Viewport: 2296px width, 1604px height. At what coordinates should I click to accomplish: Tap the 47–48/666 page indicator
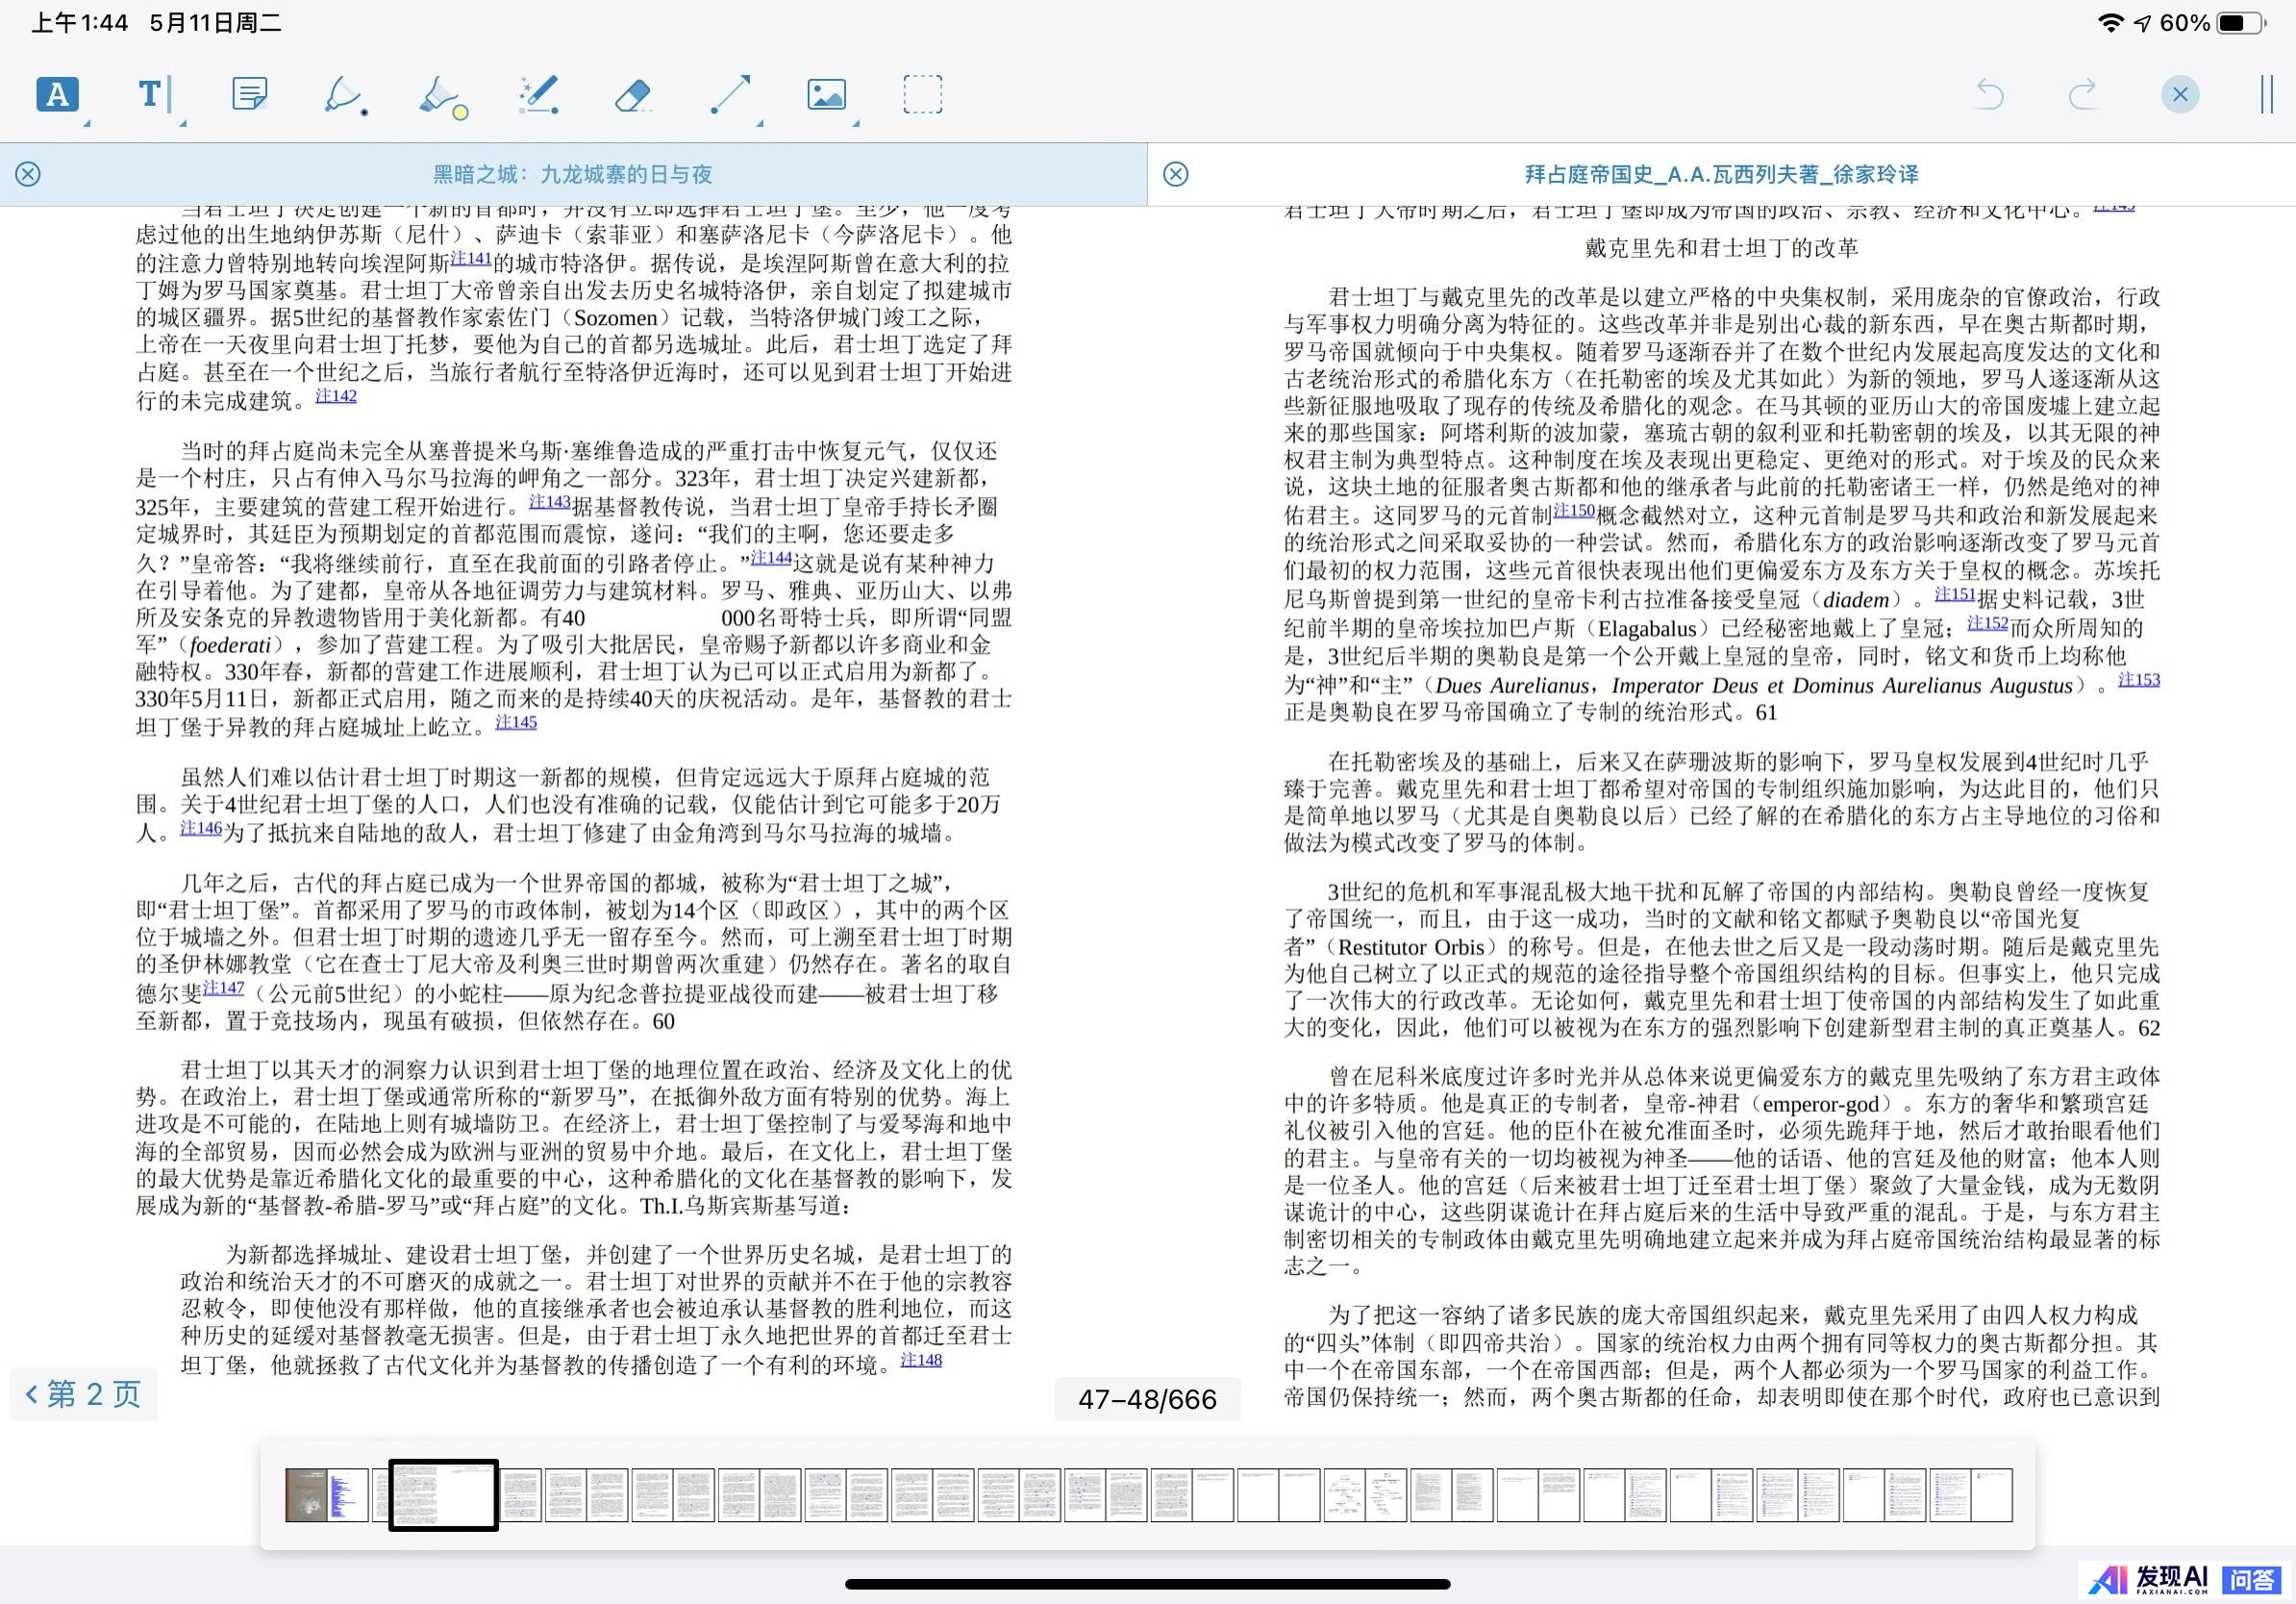(1147, 1398)
